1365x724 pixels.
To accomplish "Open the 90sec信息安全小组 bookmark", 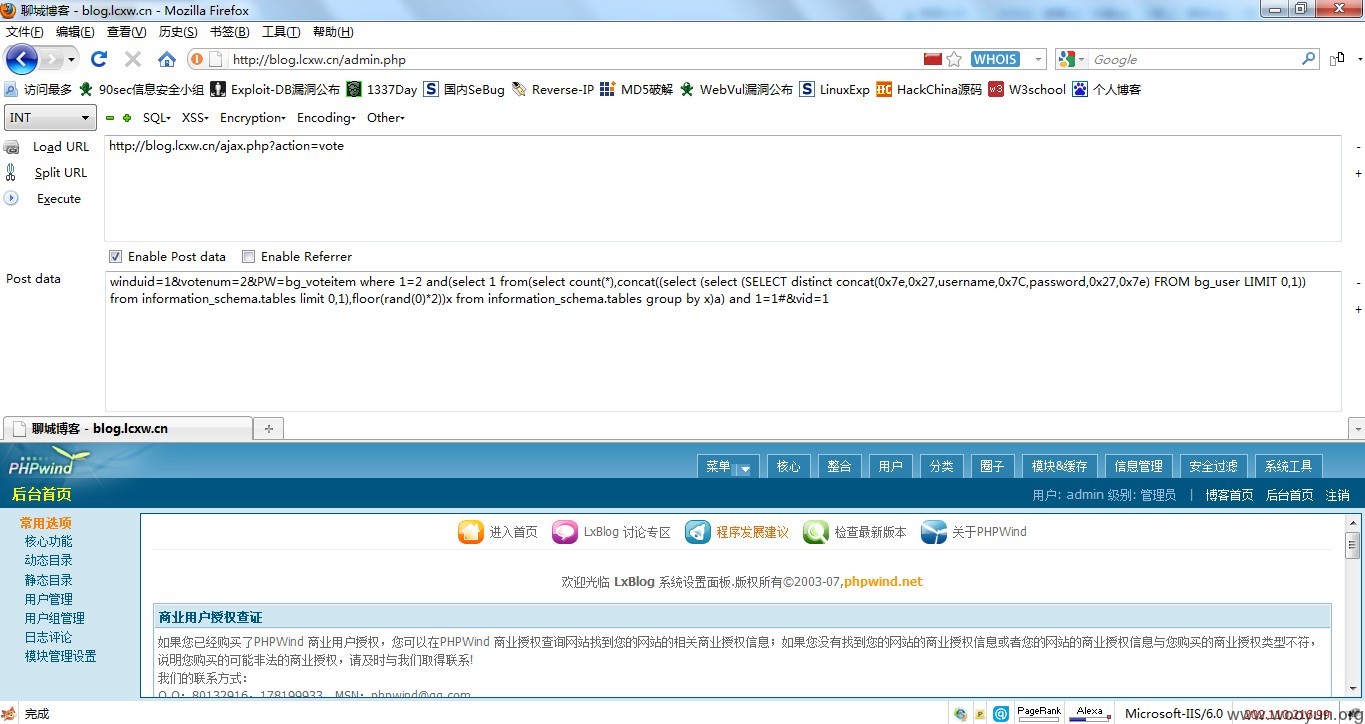I will (141, 89).
